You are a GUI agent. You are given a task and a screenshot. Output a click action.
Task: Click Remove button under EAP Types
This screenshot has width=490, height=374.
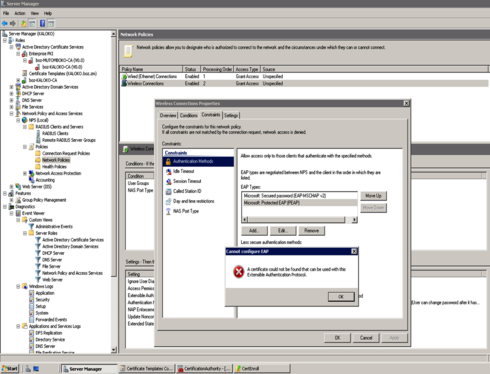[312, 231]
